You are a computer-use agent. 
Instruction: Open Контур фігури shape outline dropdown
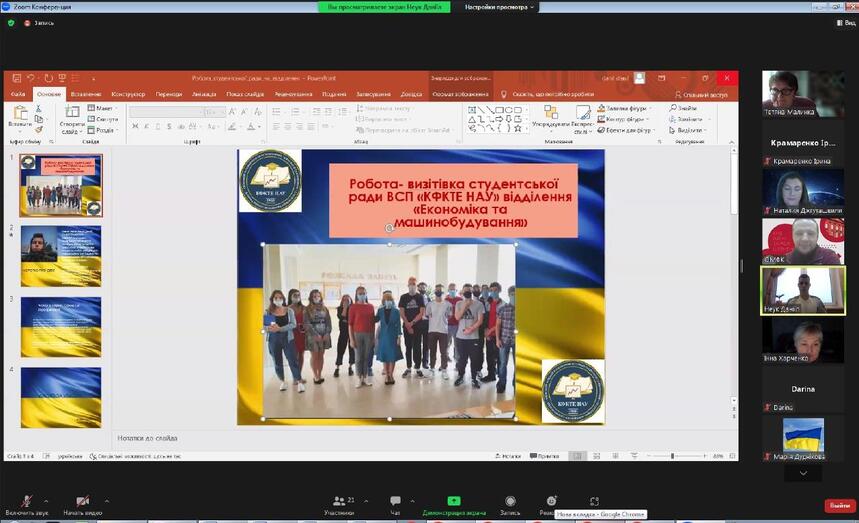(x=623, y=119)
